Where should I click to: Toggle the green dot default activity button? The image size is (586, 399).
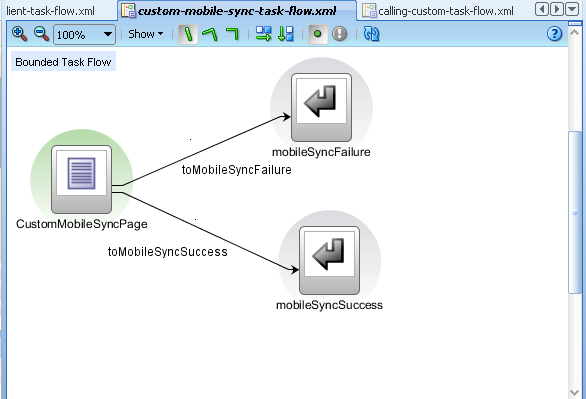pyautogui.click(x=318, y=34)
